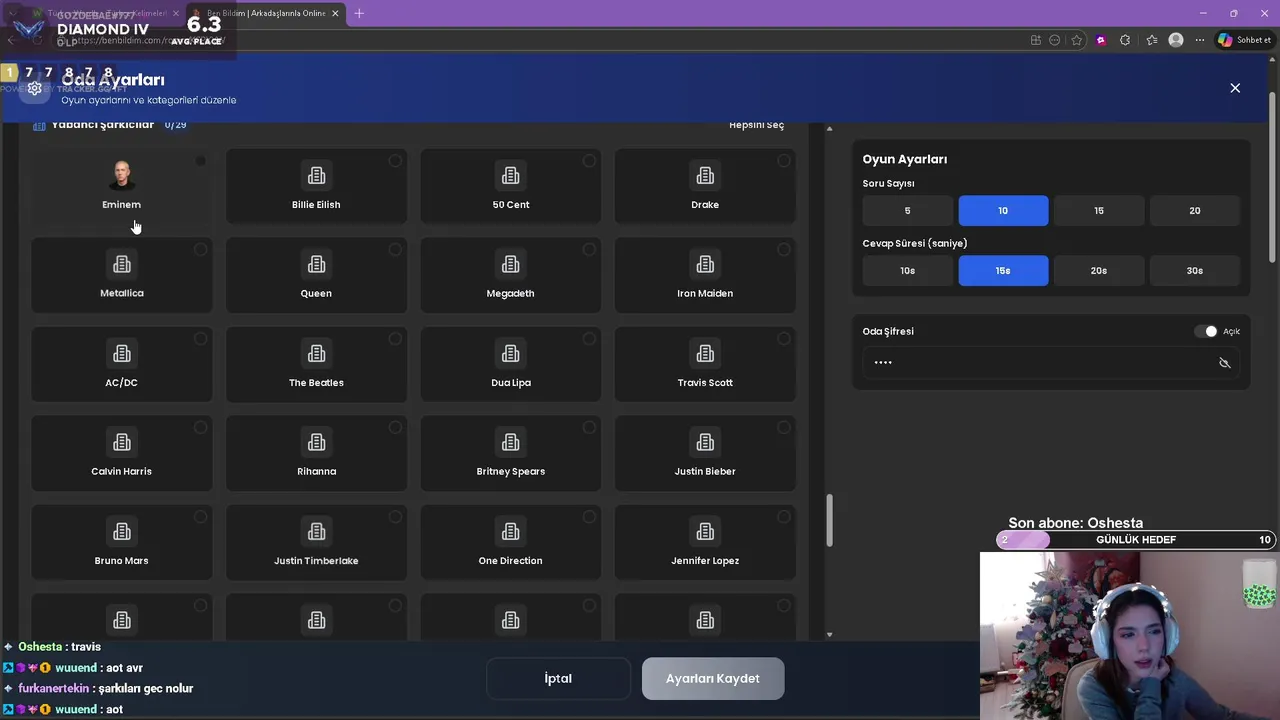The height and width of the screenshot is (720, 1280).
Task: Click the category list scrollbar thumb
Action: click(829, 520)
